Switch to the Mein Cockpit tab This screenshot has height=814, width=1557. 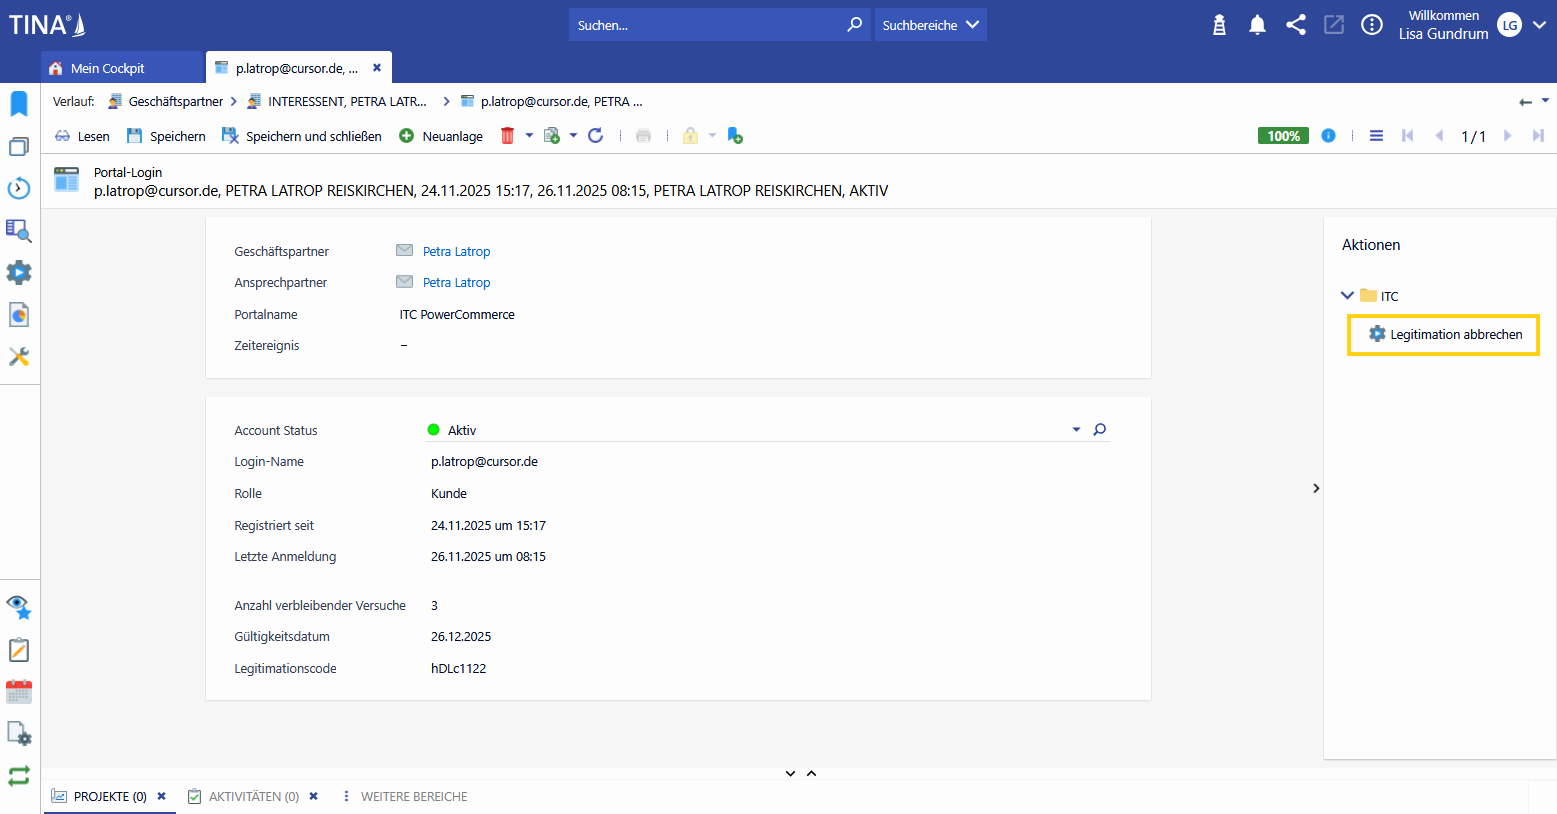[107, 68]
